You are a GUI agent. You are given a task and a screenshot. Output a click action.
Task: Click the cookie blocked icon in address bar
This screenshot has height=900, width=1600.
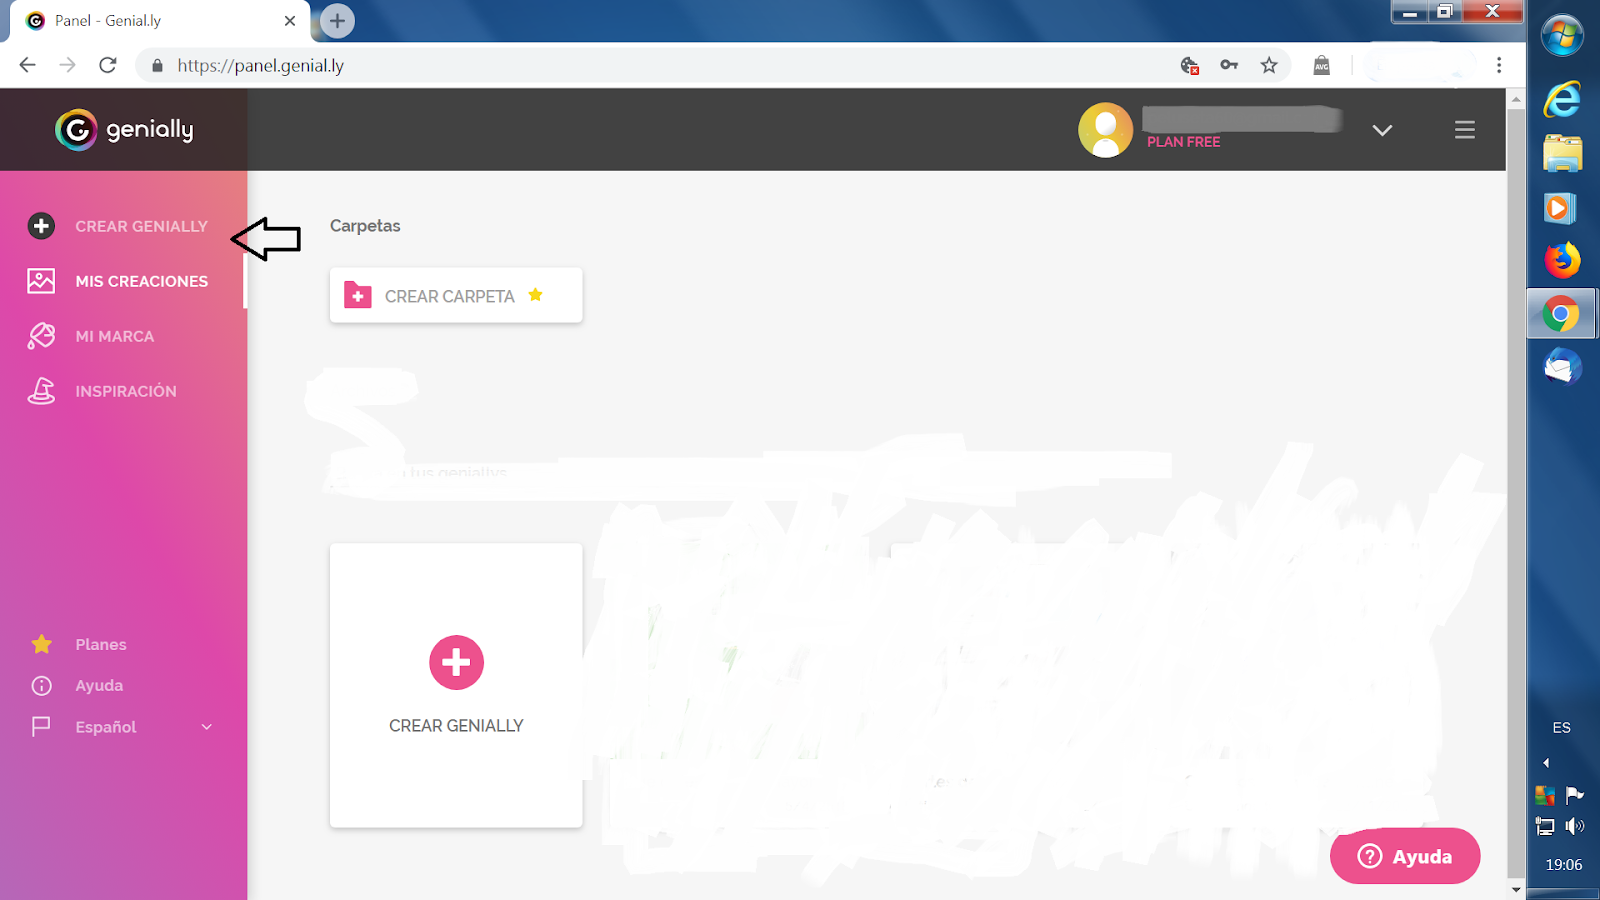click(1189, 65)
